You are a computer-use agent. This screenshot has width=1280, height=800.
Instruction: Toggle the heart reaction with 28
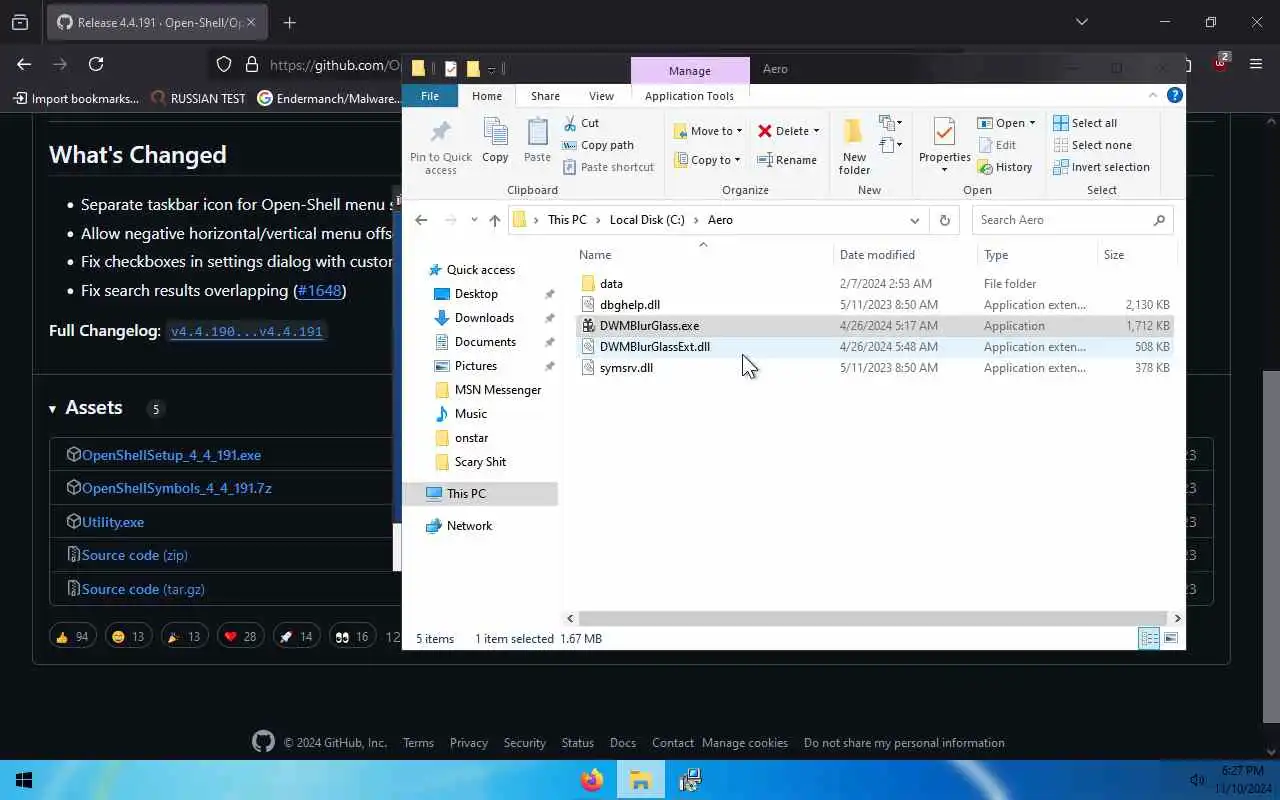[240, 636]
